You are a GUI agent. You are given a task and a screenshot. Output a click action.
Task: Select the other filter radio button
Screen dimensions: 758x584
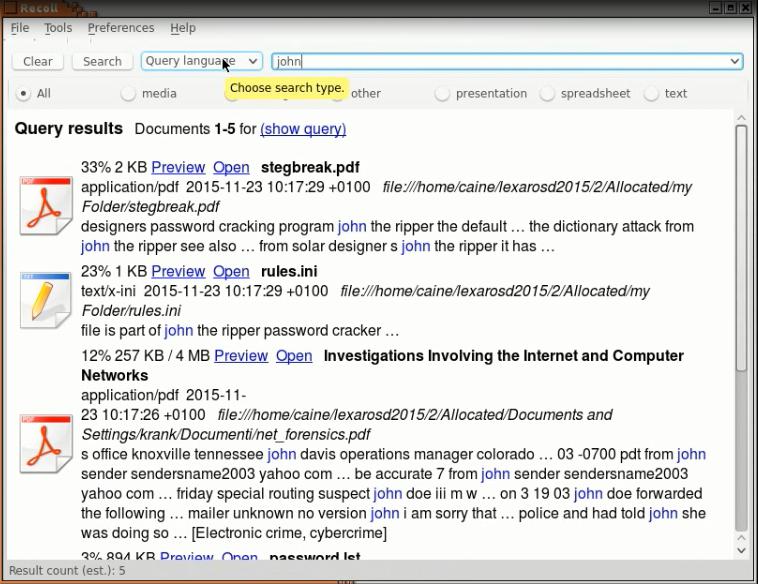click(x=337, y=94)
